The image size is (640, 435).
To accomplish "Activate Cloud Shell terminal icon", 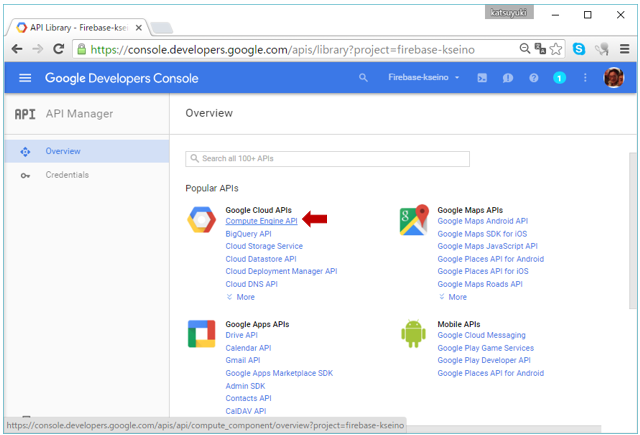I will [x=482, y=78].
